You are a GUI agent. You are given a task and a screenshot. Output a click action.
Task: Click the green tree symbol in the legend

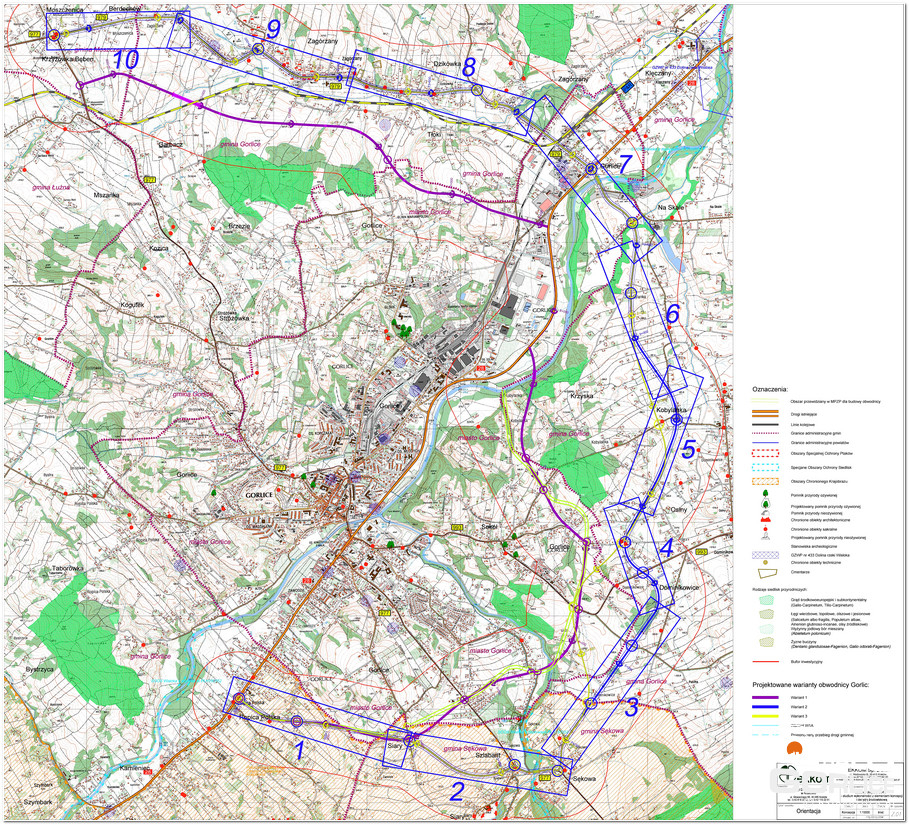[765, 493]
